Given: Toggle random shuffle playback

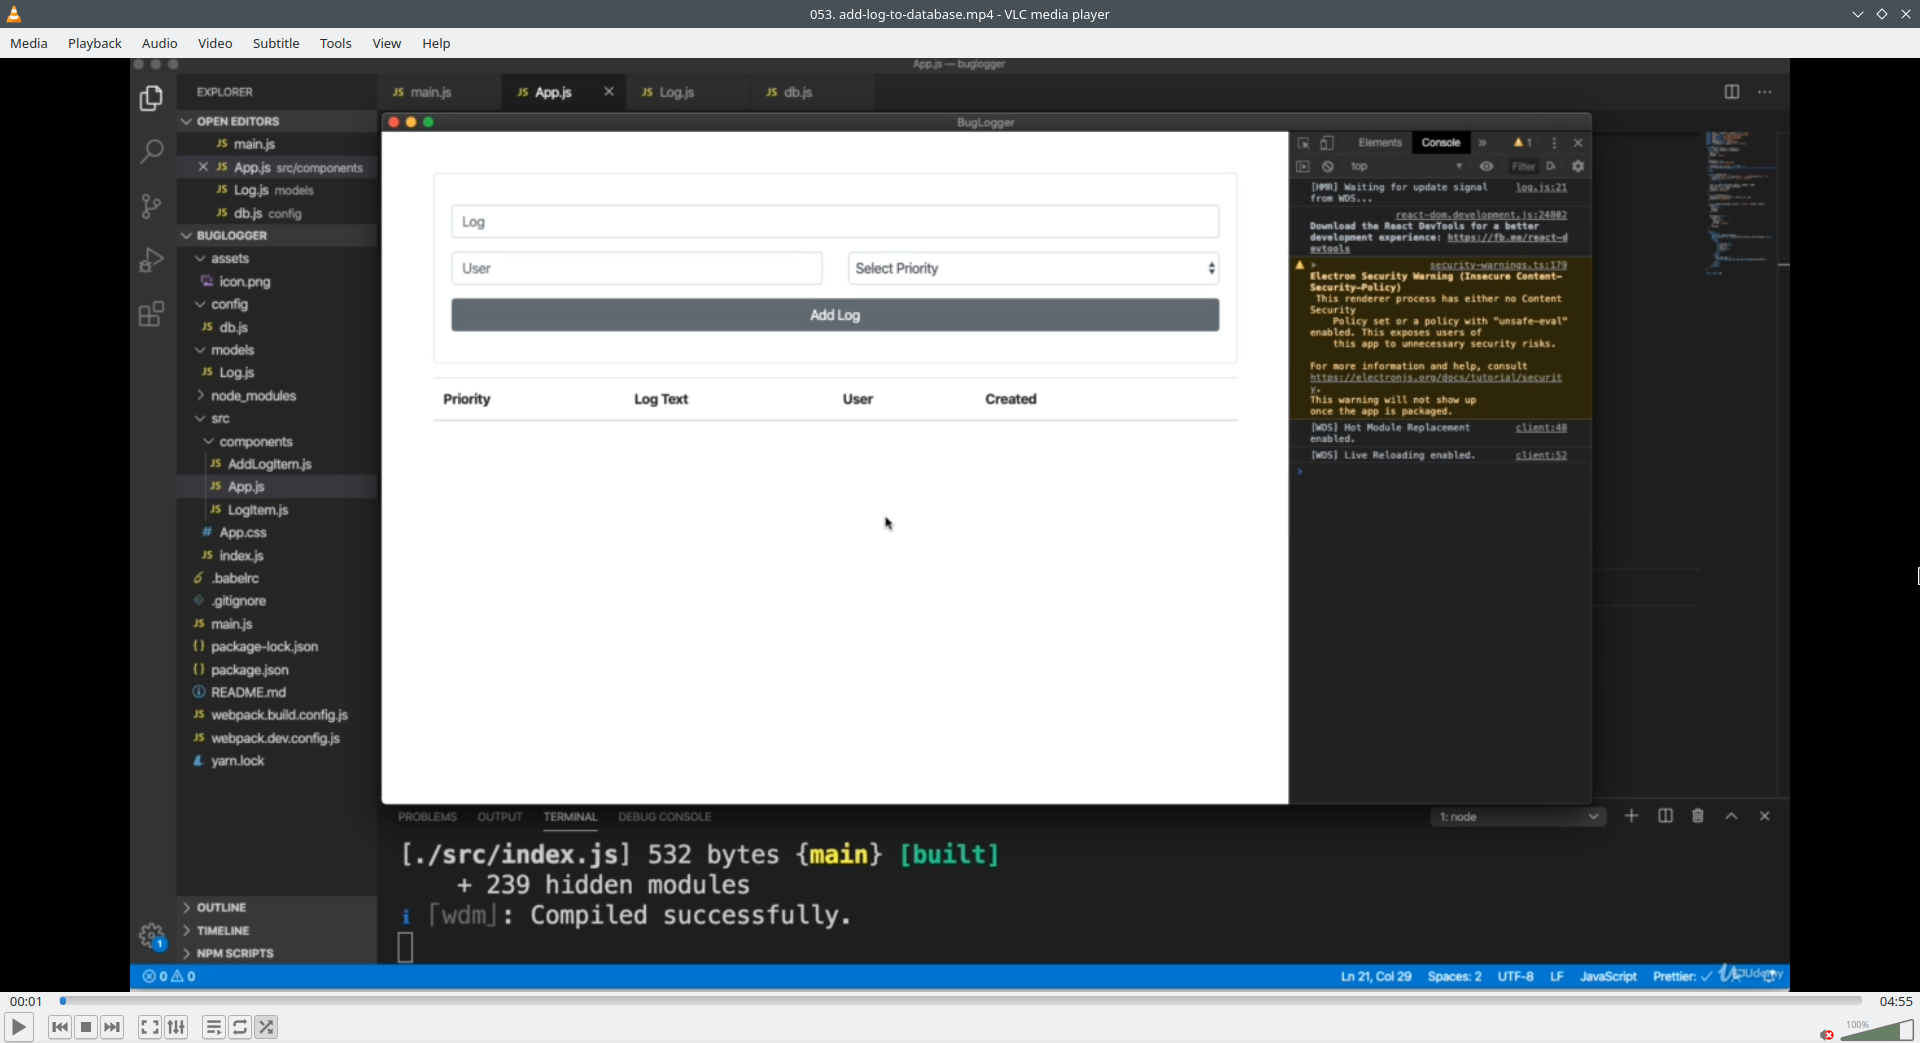Looking at the screenshot, I should (266, 1027).
